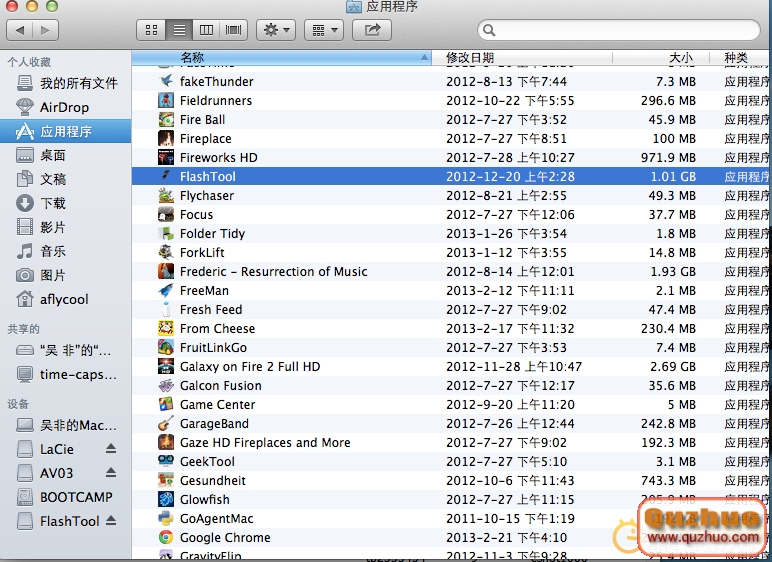Image resolution: width=772 pixels, height=562 pixels.
Task: Open 音乐 in the sidebar
Action: tap(66, 251)
